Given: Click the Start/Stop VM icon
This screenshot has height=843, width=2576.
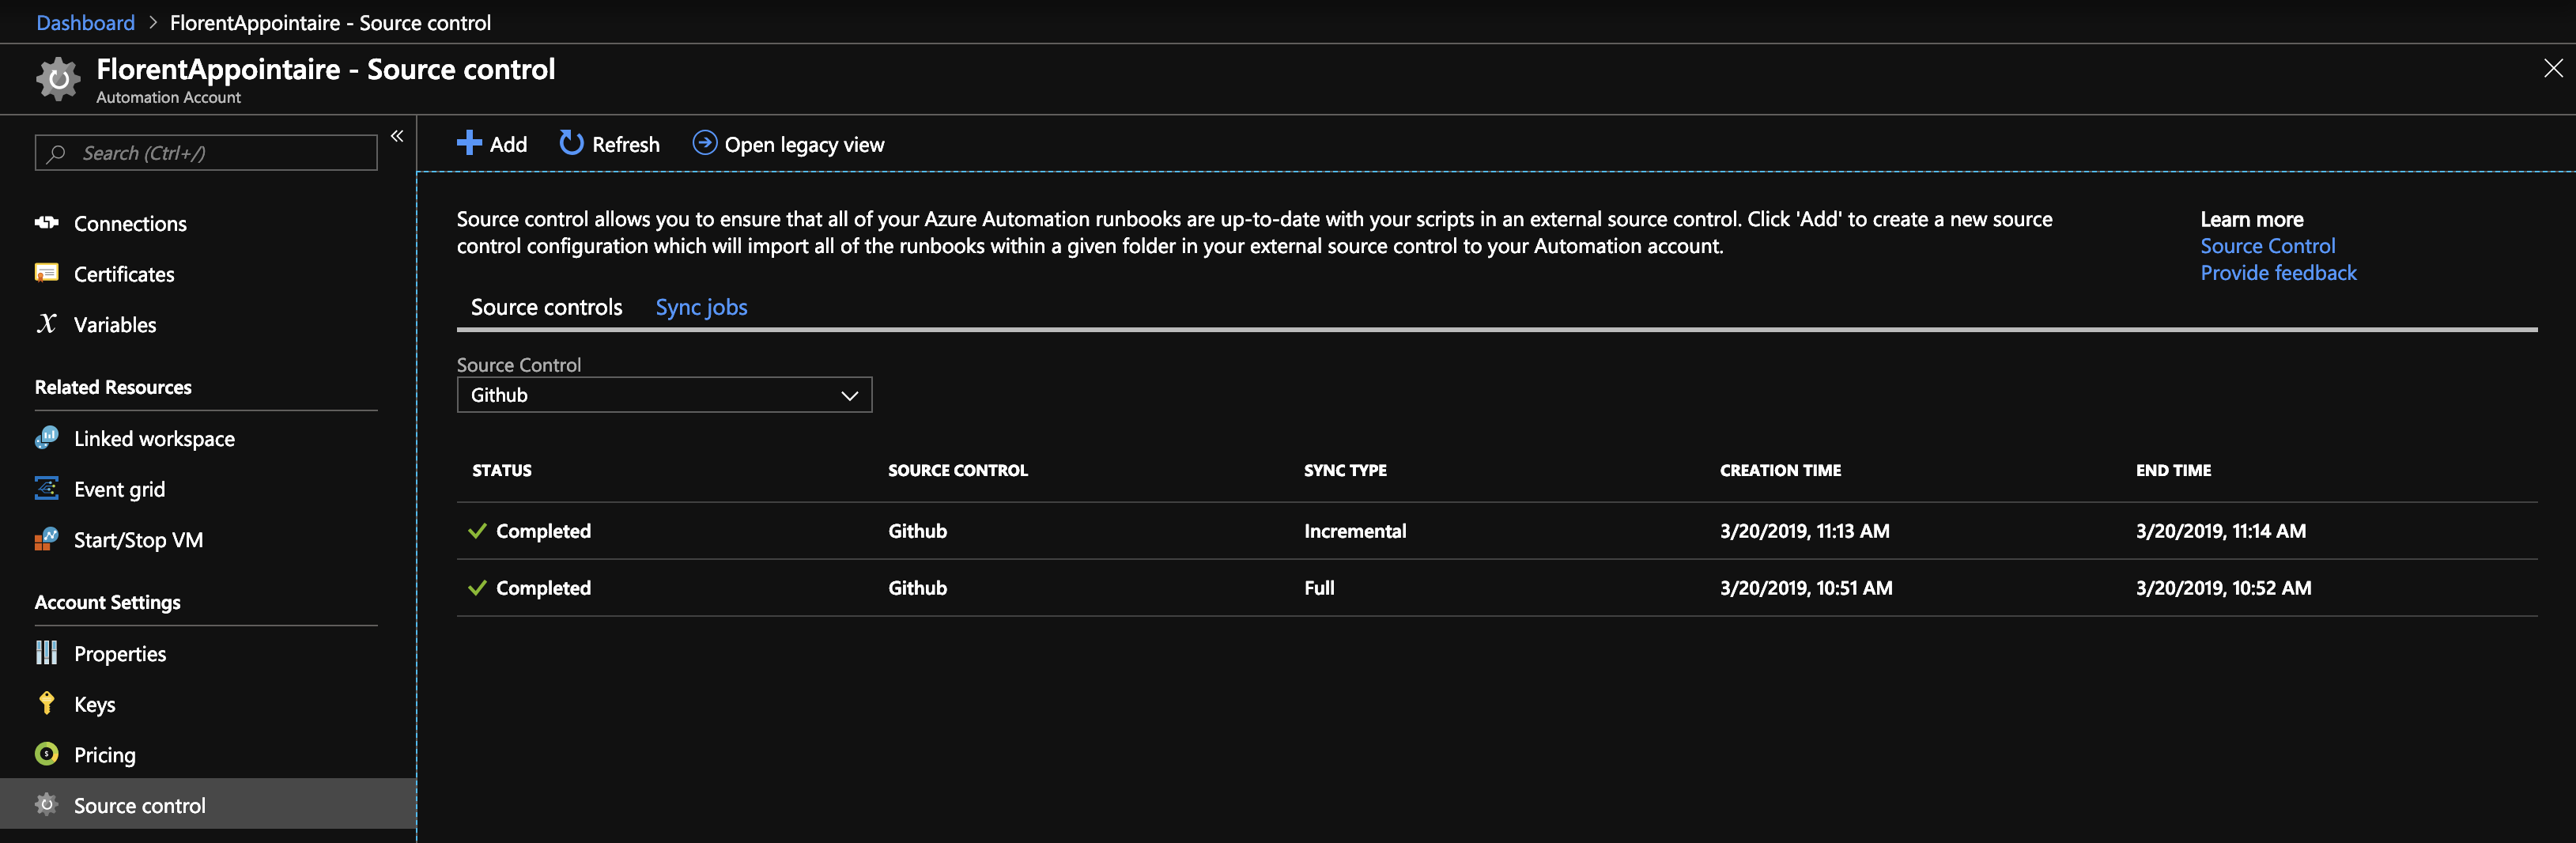Looking at the screenshot, I should pyautogui.click(x=46, y=539).
